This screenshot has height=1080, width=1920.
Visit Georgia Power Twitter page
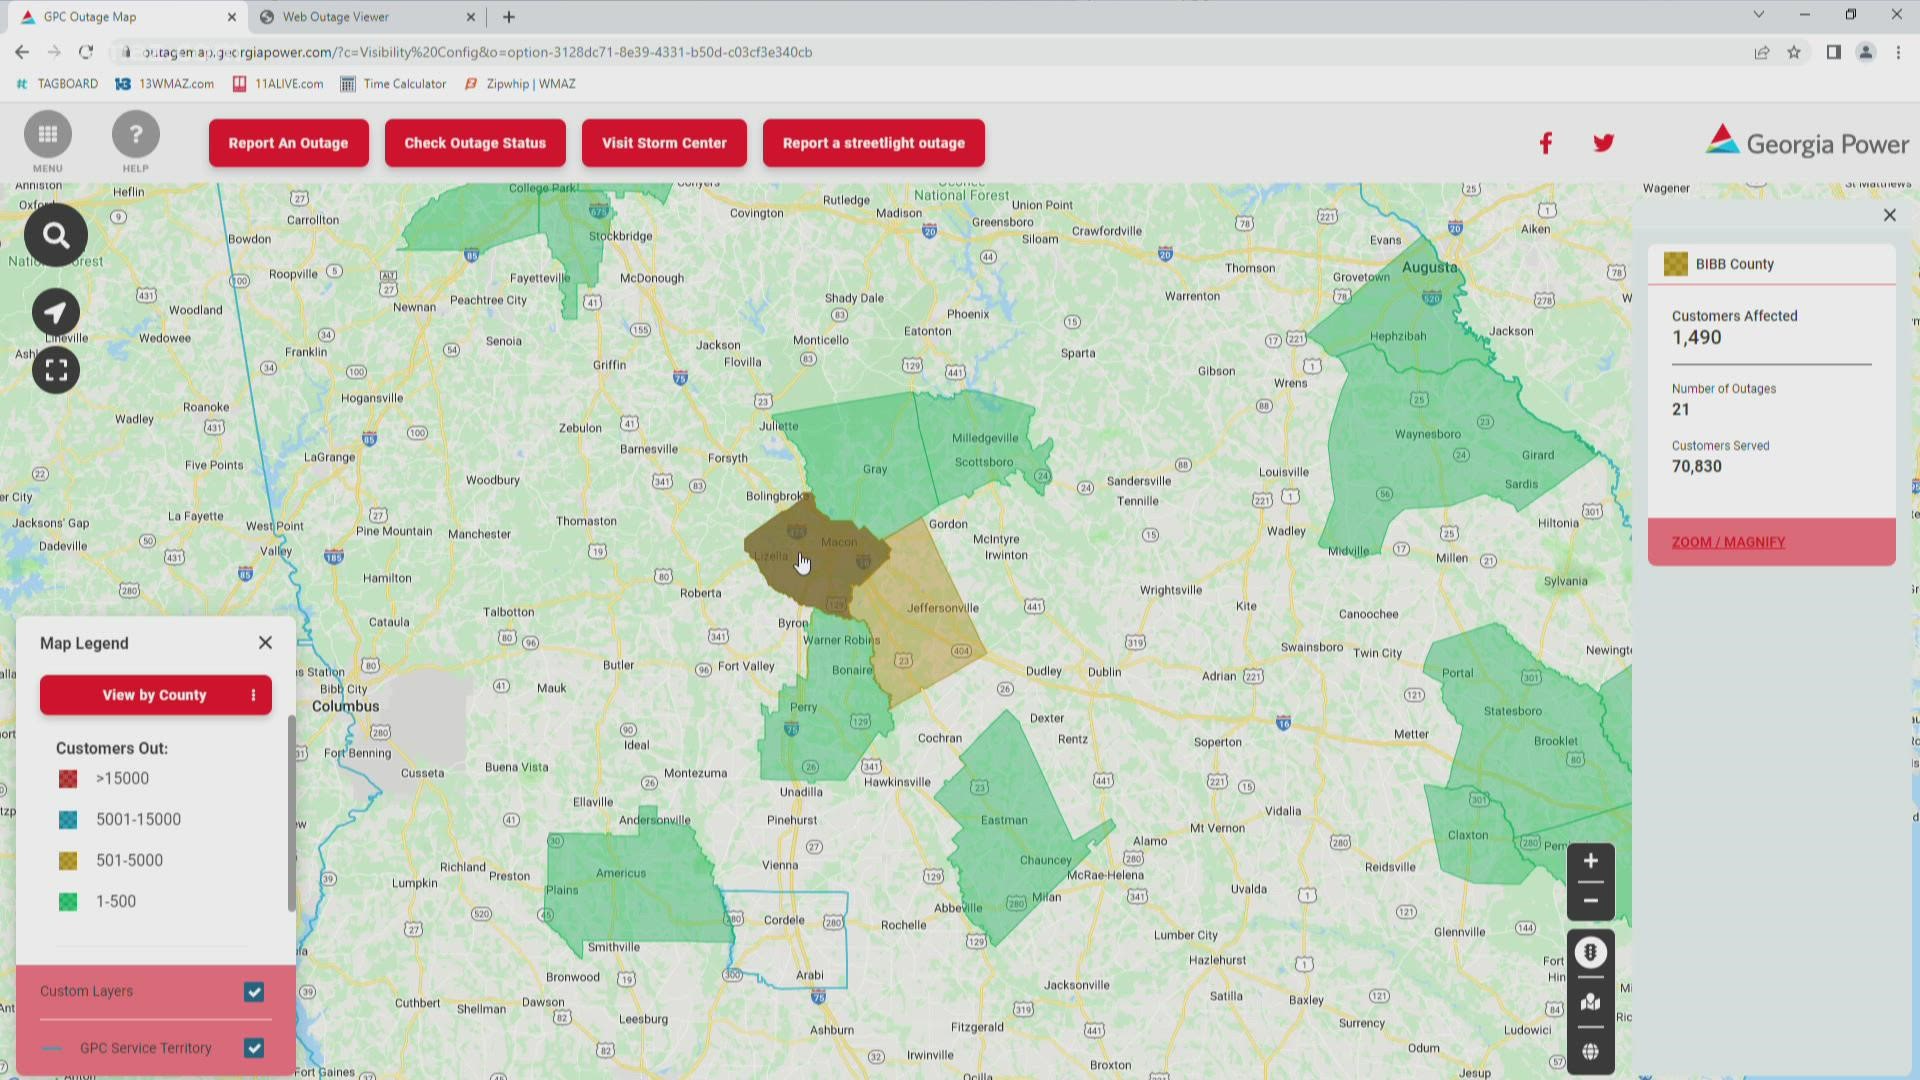1603,143
